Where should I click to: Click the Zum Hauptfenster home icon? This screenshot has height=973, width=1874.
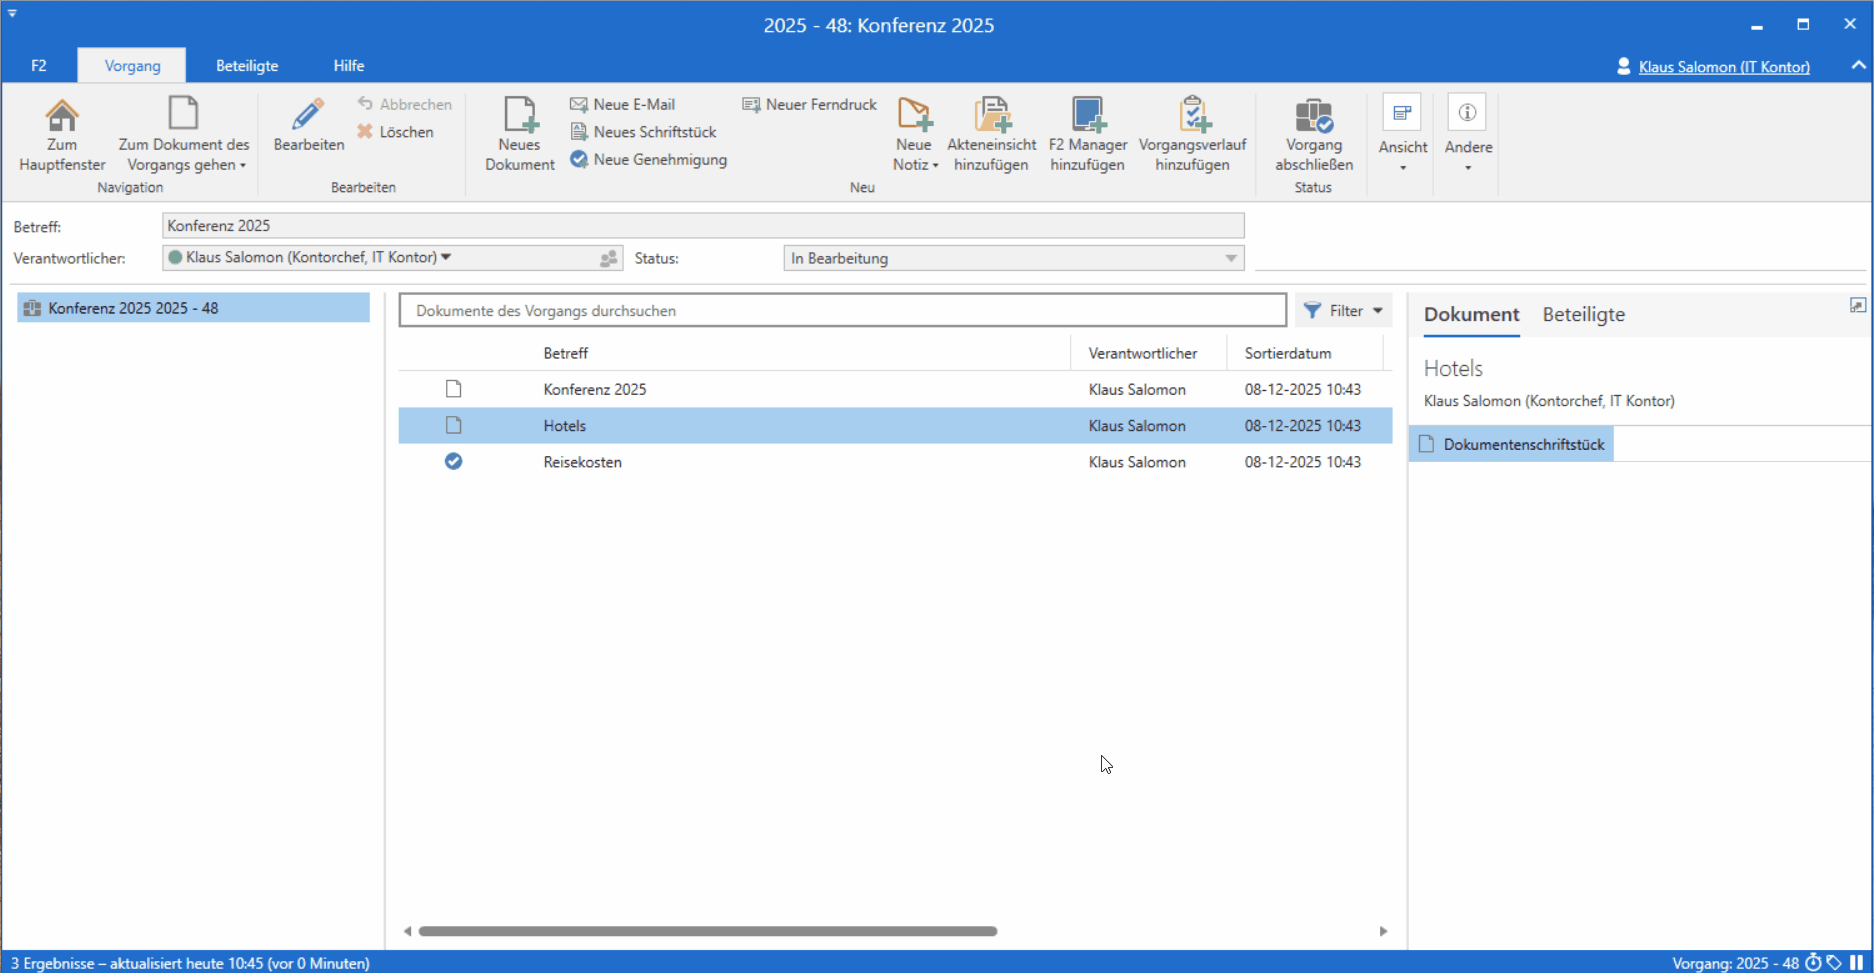[62, 116]
